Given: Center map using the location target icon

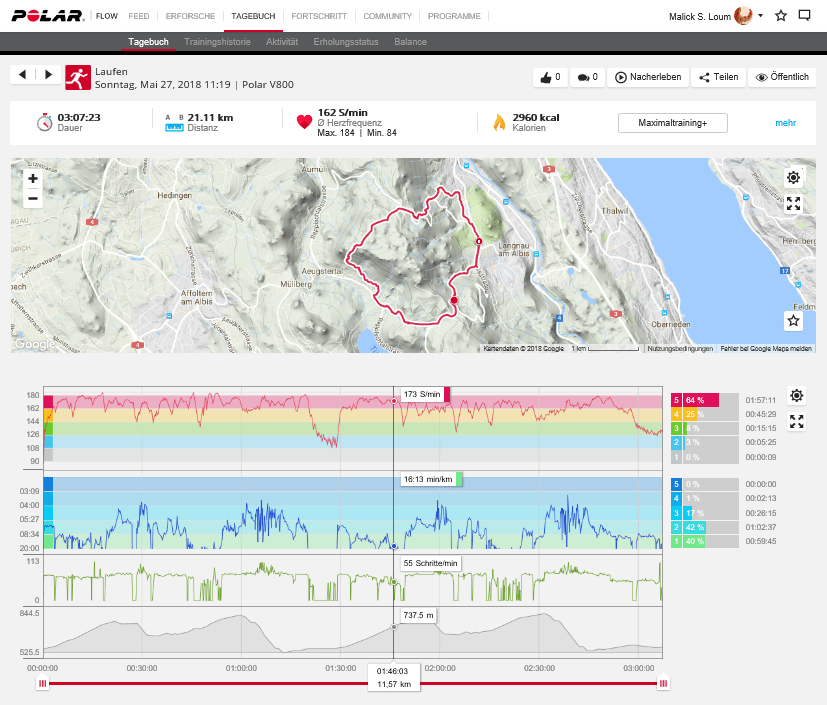Looking at the screenshot, I should click(x=793, y=177).
